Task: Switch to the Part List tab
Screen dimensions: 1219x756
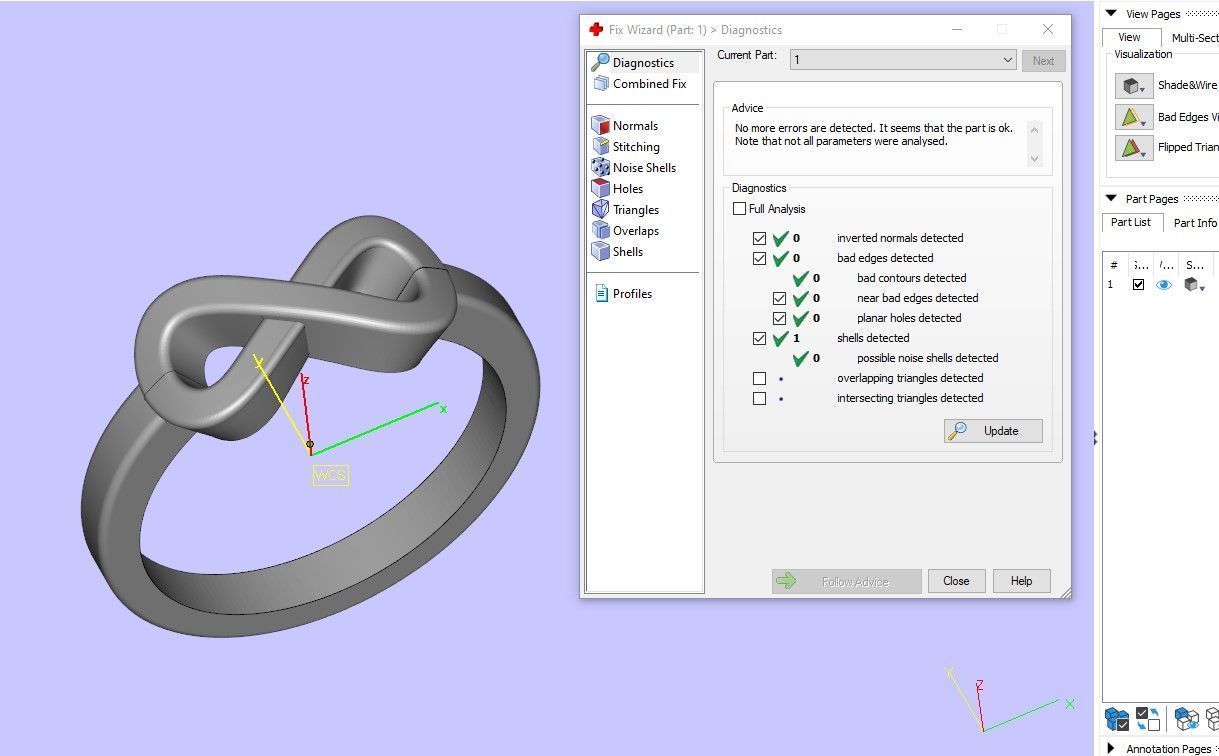Action: (x=1131, y=223)
